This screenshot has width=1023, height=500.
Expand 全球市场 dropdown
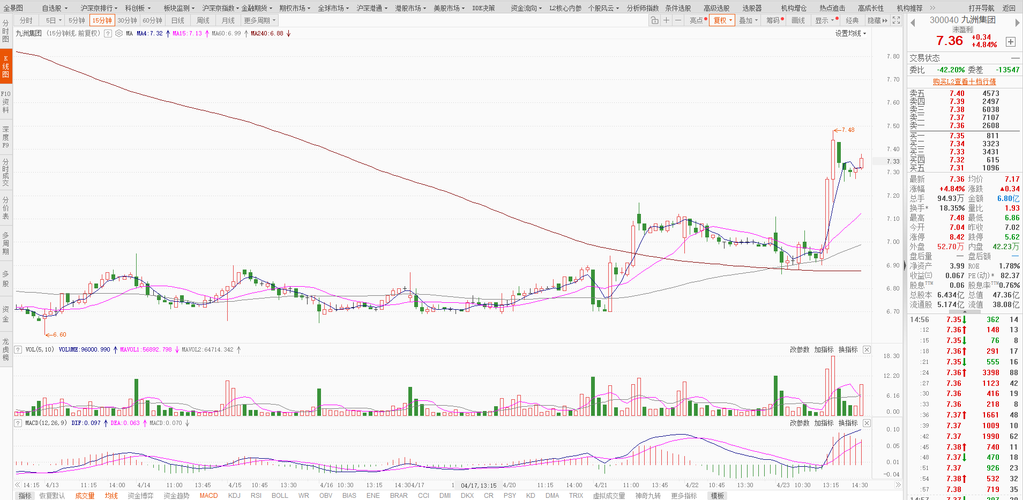click(x=334, y=8)
